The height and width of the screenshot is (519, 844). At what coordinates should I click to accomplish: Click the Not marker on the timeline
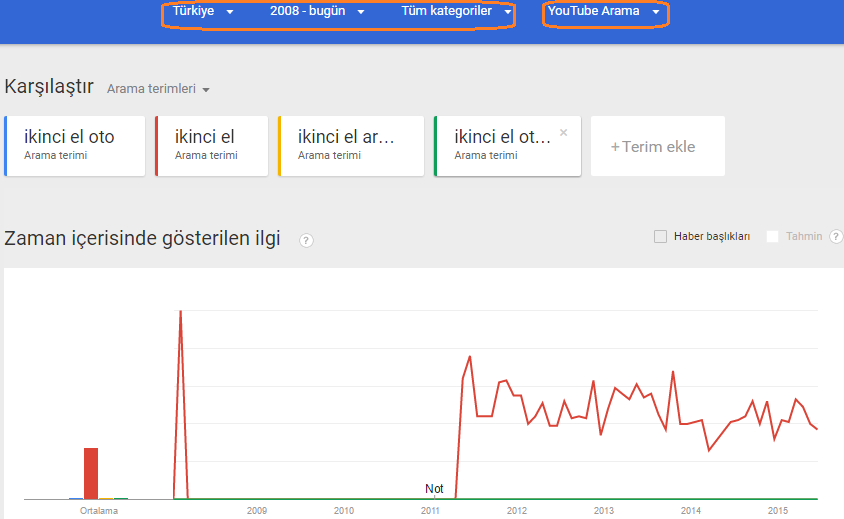434,488
